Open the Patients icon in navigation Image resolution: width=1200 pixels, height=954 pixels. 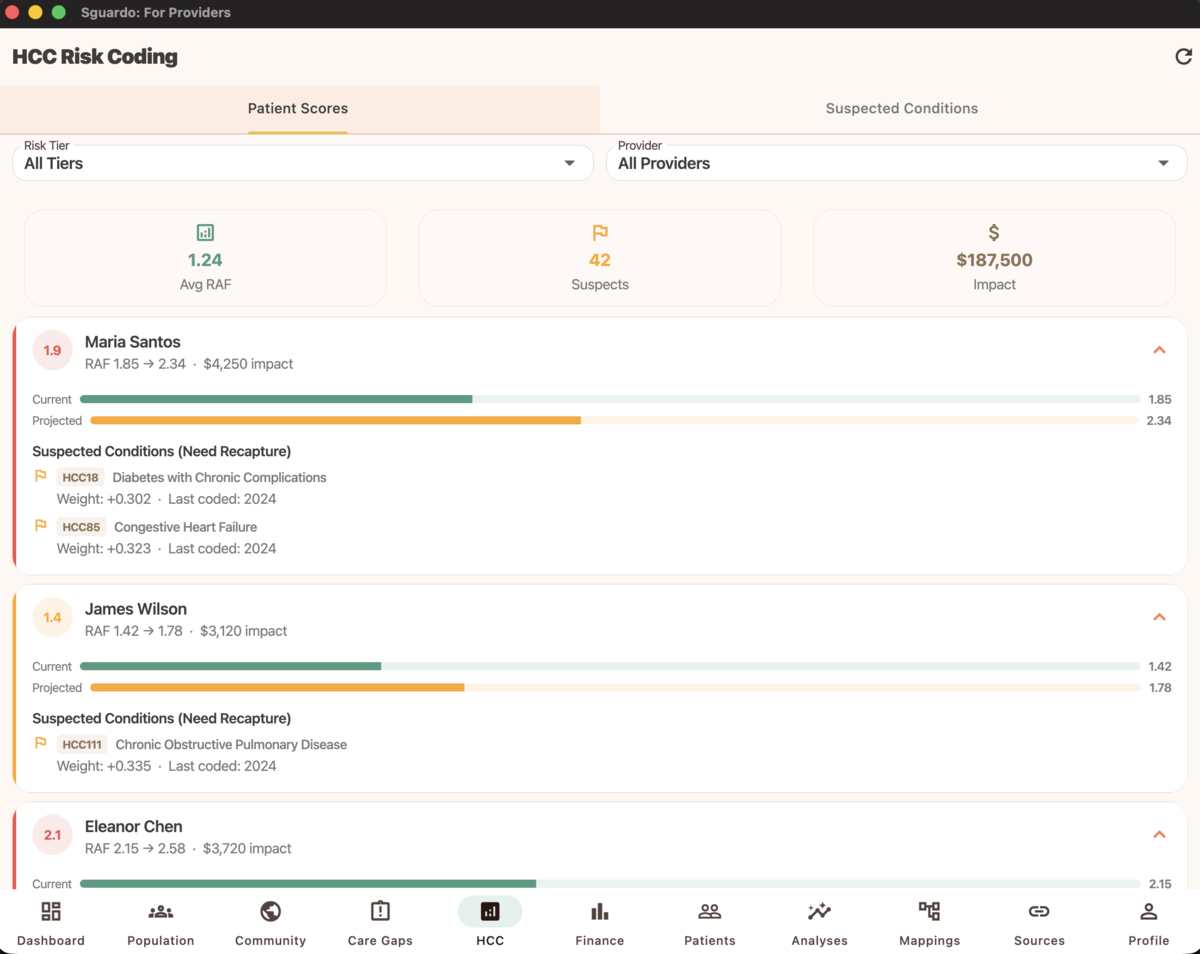click(x=709, y=912)
